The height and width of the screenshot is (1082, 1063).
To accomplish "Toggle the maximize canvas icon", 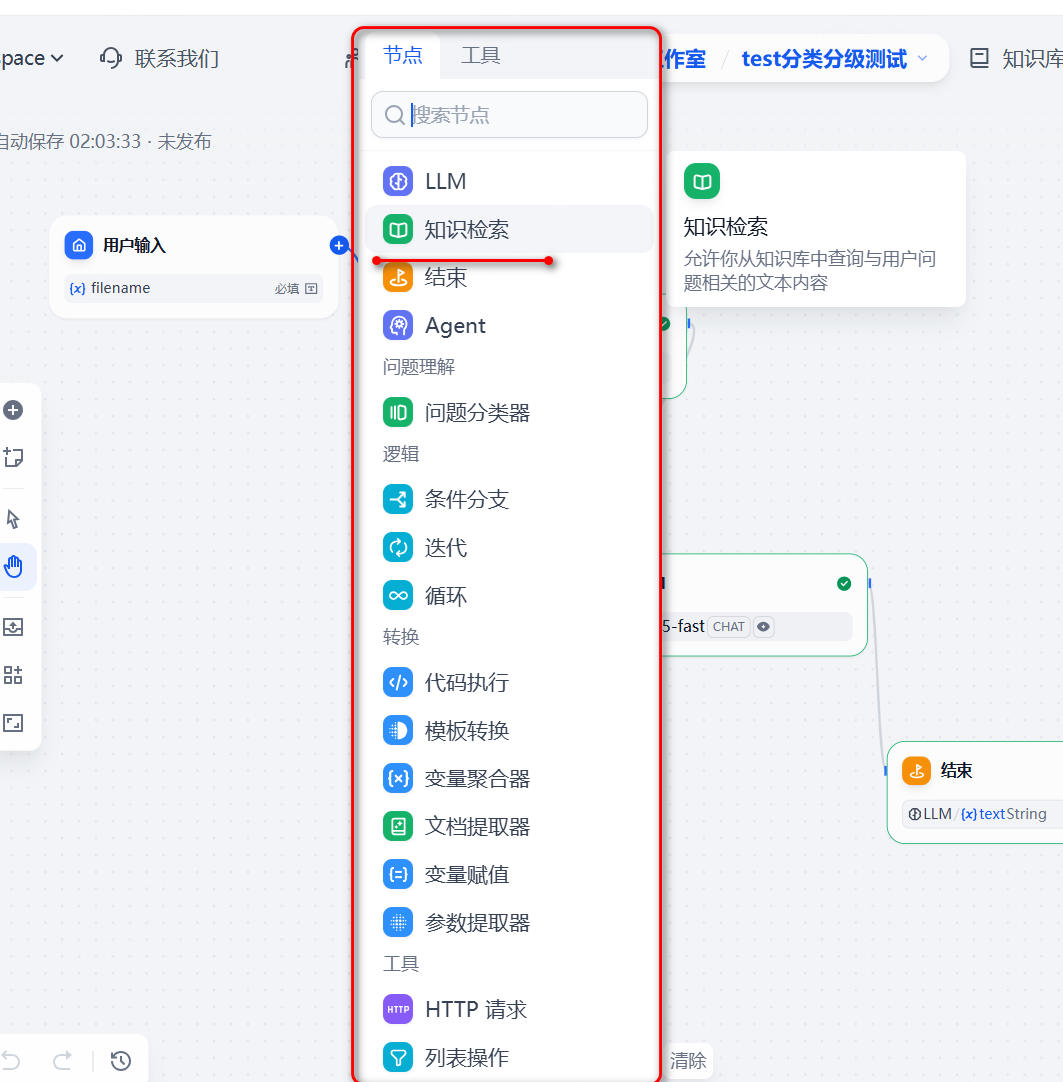I will 13,723.
